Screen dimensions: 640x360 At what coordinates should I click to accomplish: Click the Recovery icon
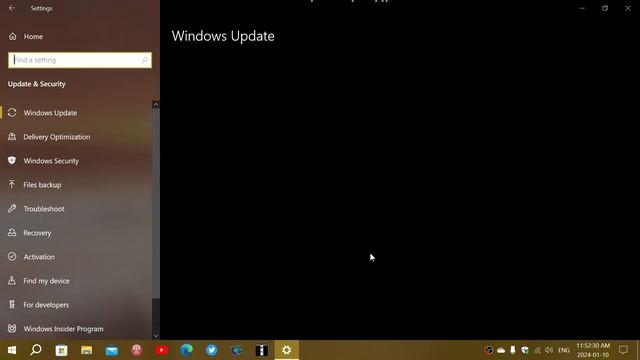click(12, 232)
